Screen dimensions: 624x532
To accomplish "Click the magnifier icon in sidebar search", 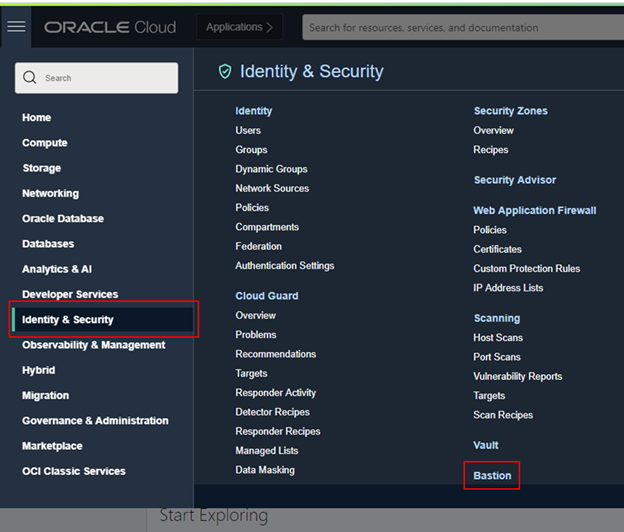I will pyautogui.click(x=30, y=78).
